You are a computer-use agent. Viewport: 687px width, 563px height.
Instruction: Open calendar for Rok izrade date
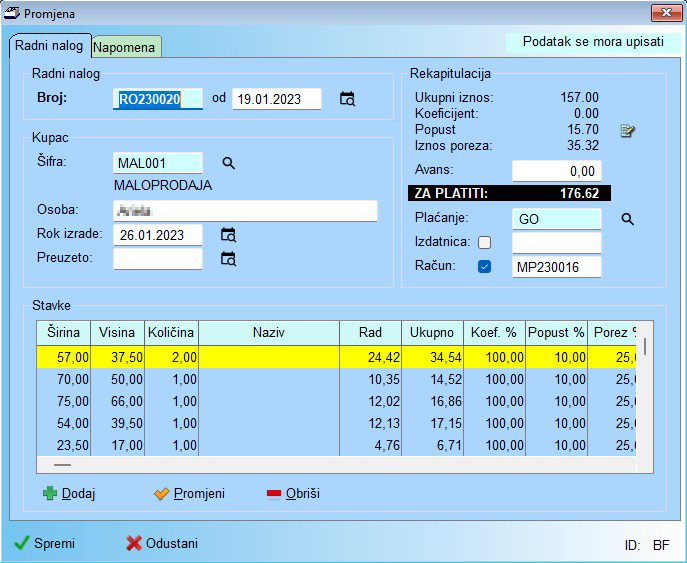(x=228, y=235)
